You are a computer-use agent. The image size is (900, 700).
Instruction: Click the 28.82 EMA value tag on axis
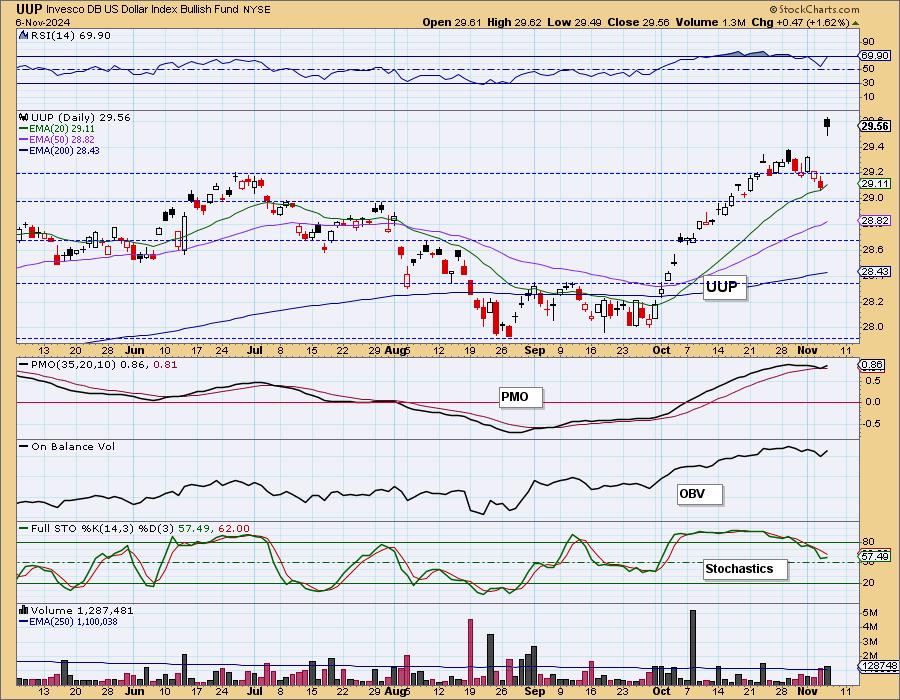point(875,221)
